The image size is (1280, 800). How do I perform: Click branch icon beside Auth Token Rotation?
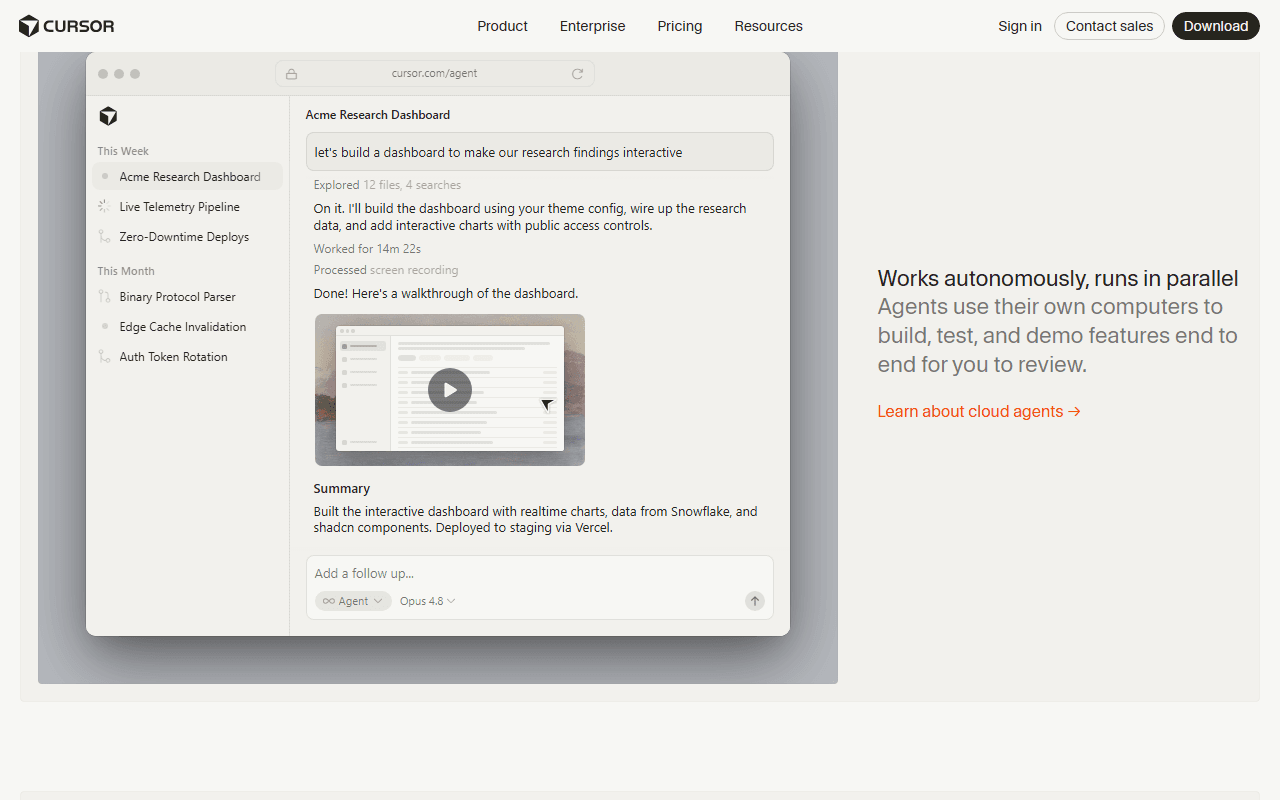click(104, 357)
